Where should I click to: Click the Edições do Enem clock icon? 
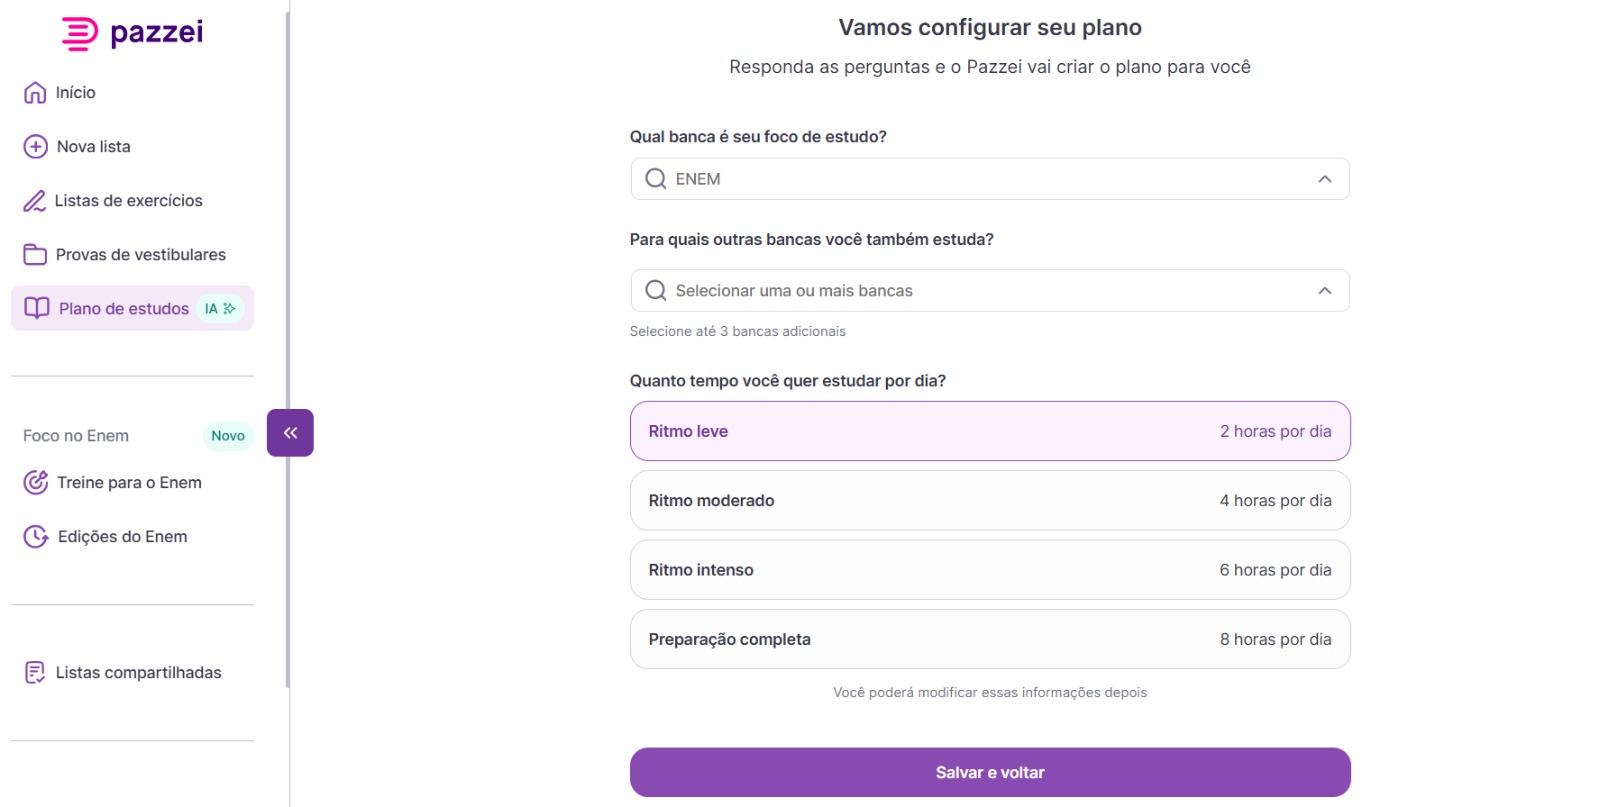35,537
